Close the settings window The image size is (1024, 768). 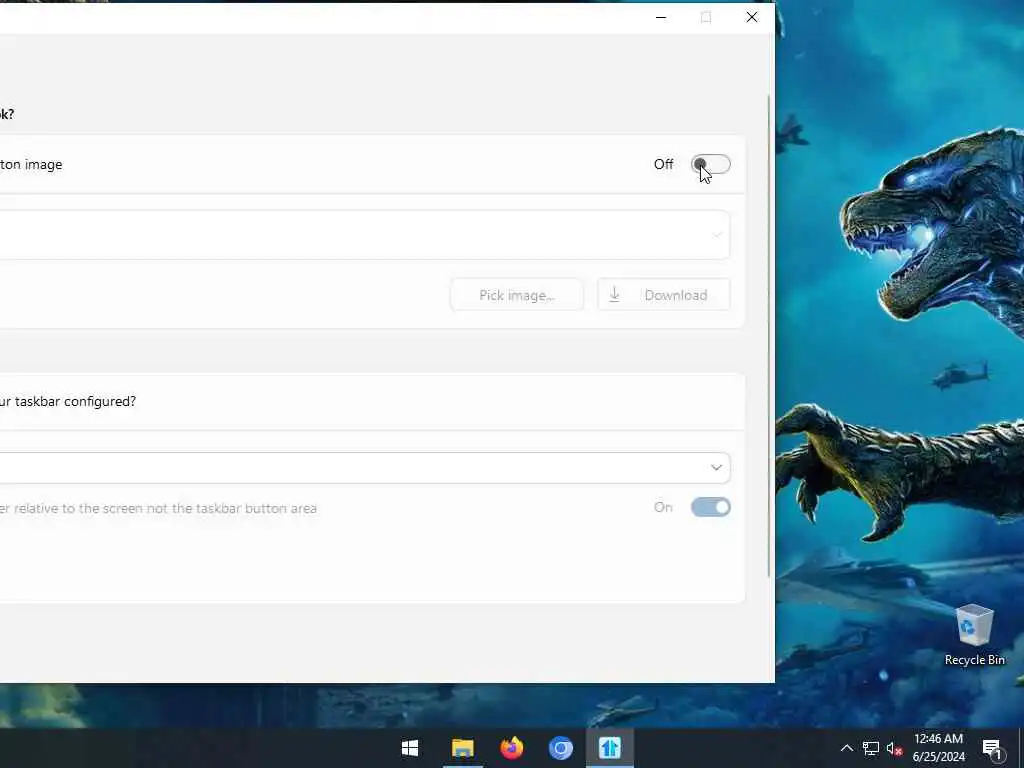point(752,18)
